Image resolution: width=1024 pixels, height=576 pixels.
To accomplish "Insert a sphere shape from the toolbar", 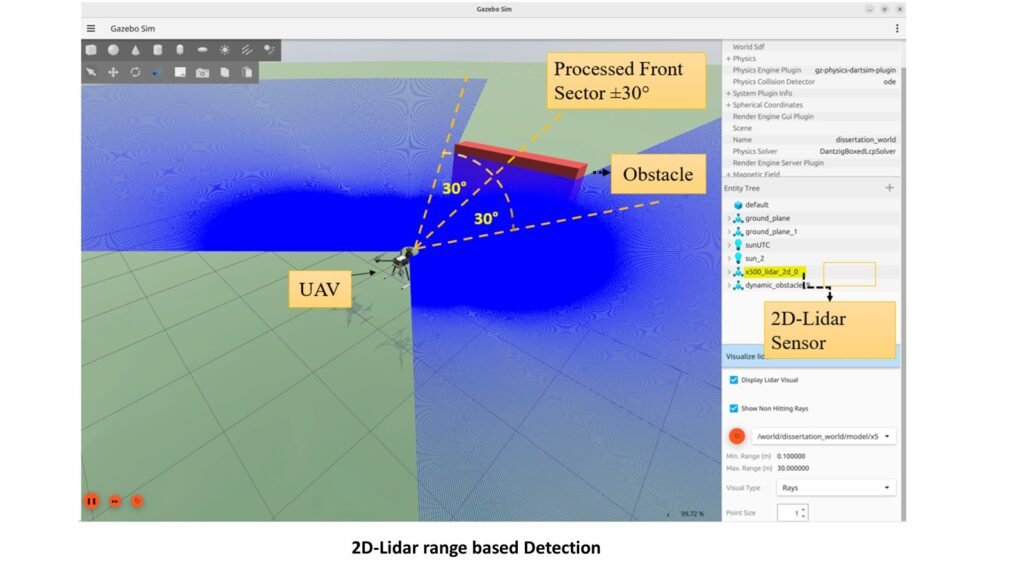I will pos(114,50).
